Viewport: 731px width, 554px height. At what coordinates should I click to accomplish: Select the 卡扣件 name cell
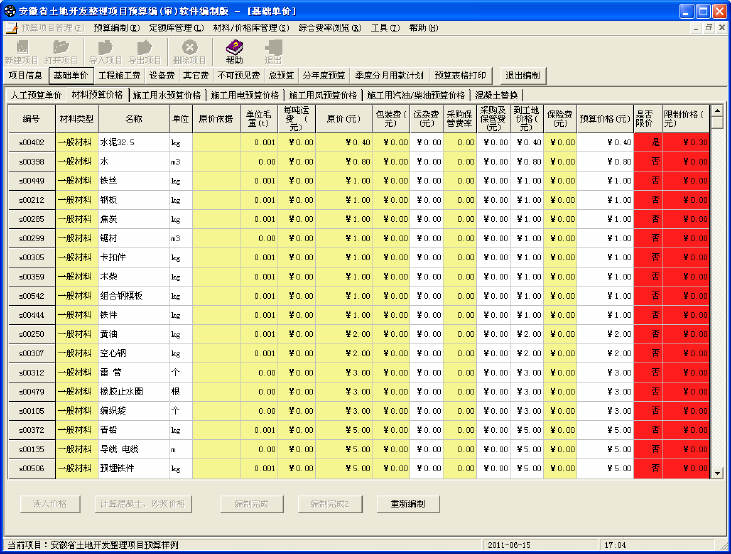pos(134,257)
